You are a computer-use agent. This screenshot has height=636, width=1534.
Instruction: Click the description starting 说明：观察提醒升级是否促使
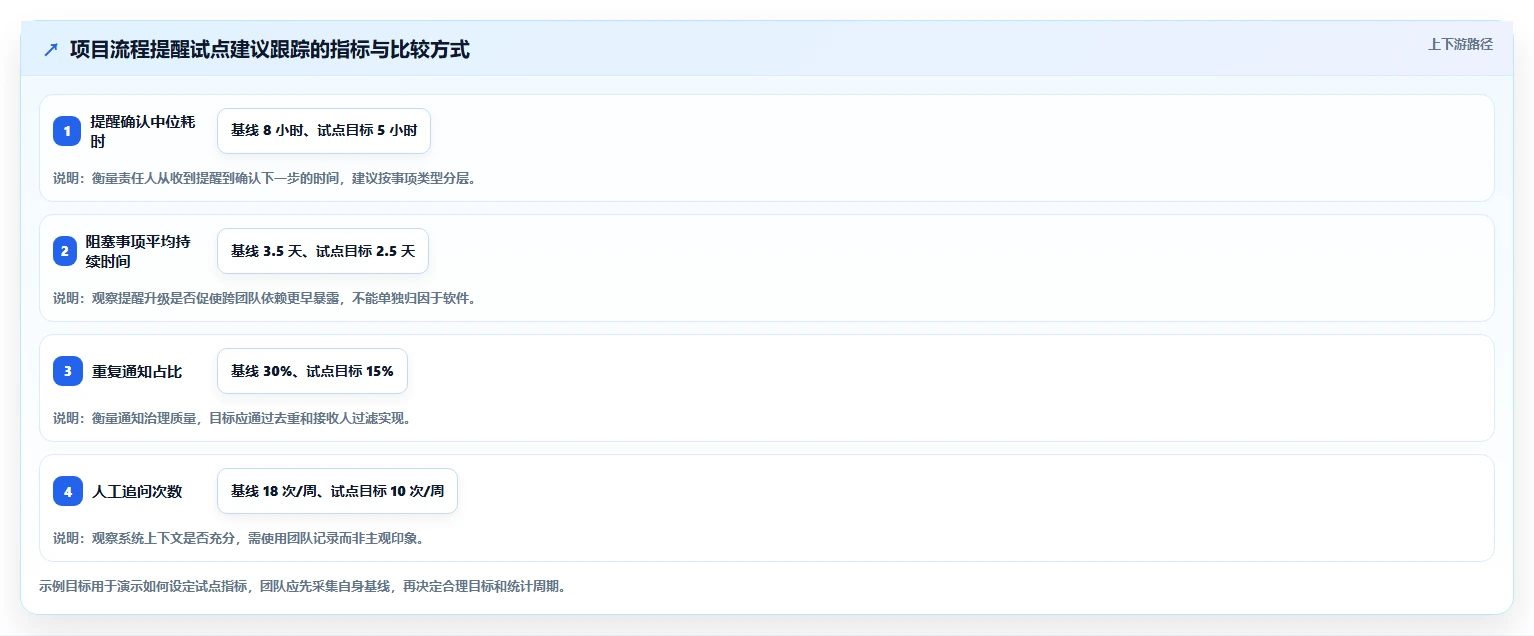(264, 298)
